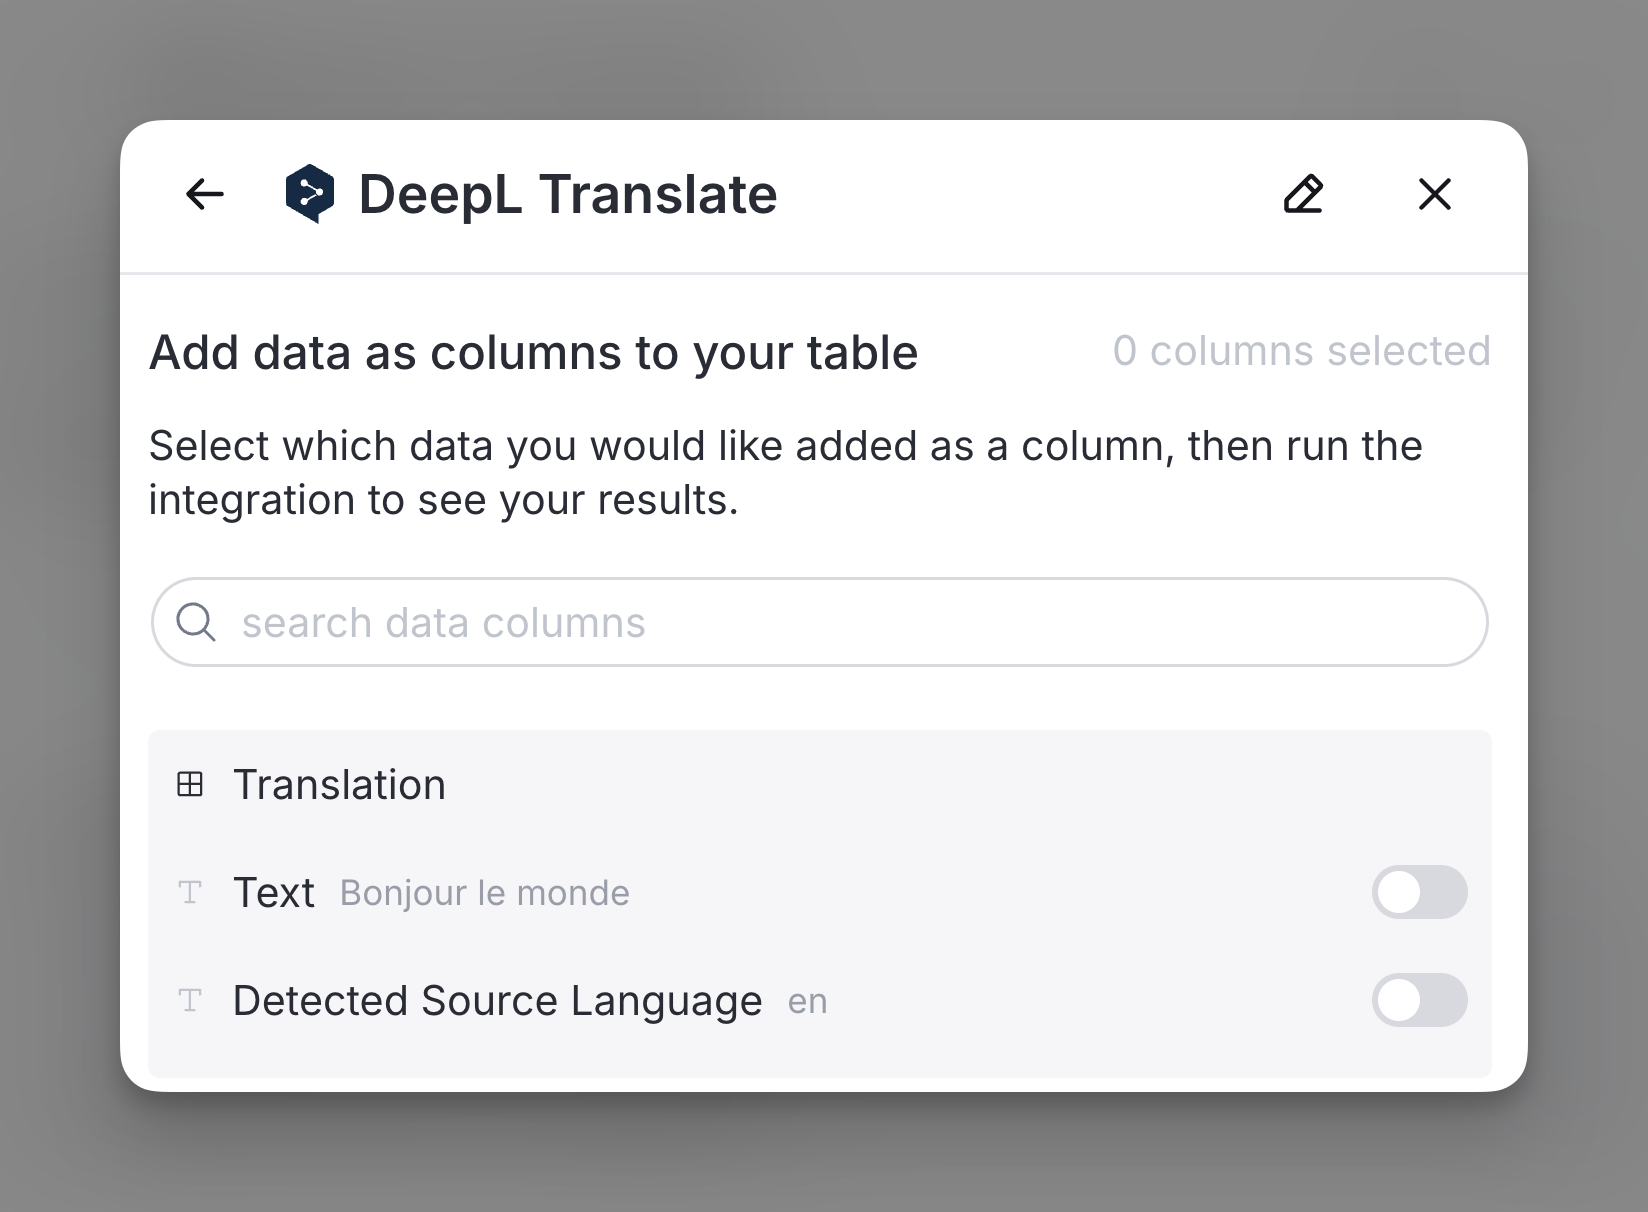Close the DeepL Translate dialog
This screenshot has height=1212, width=1648.
click(x=1435, y=194)
